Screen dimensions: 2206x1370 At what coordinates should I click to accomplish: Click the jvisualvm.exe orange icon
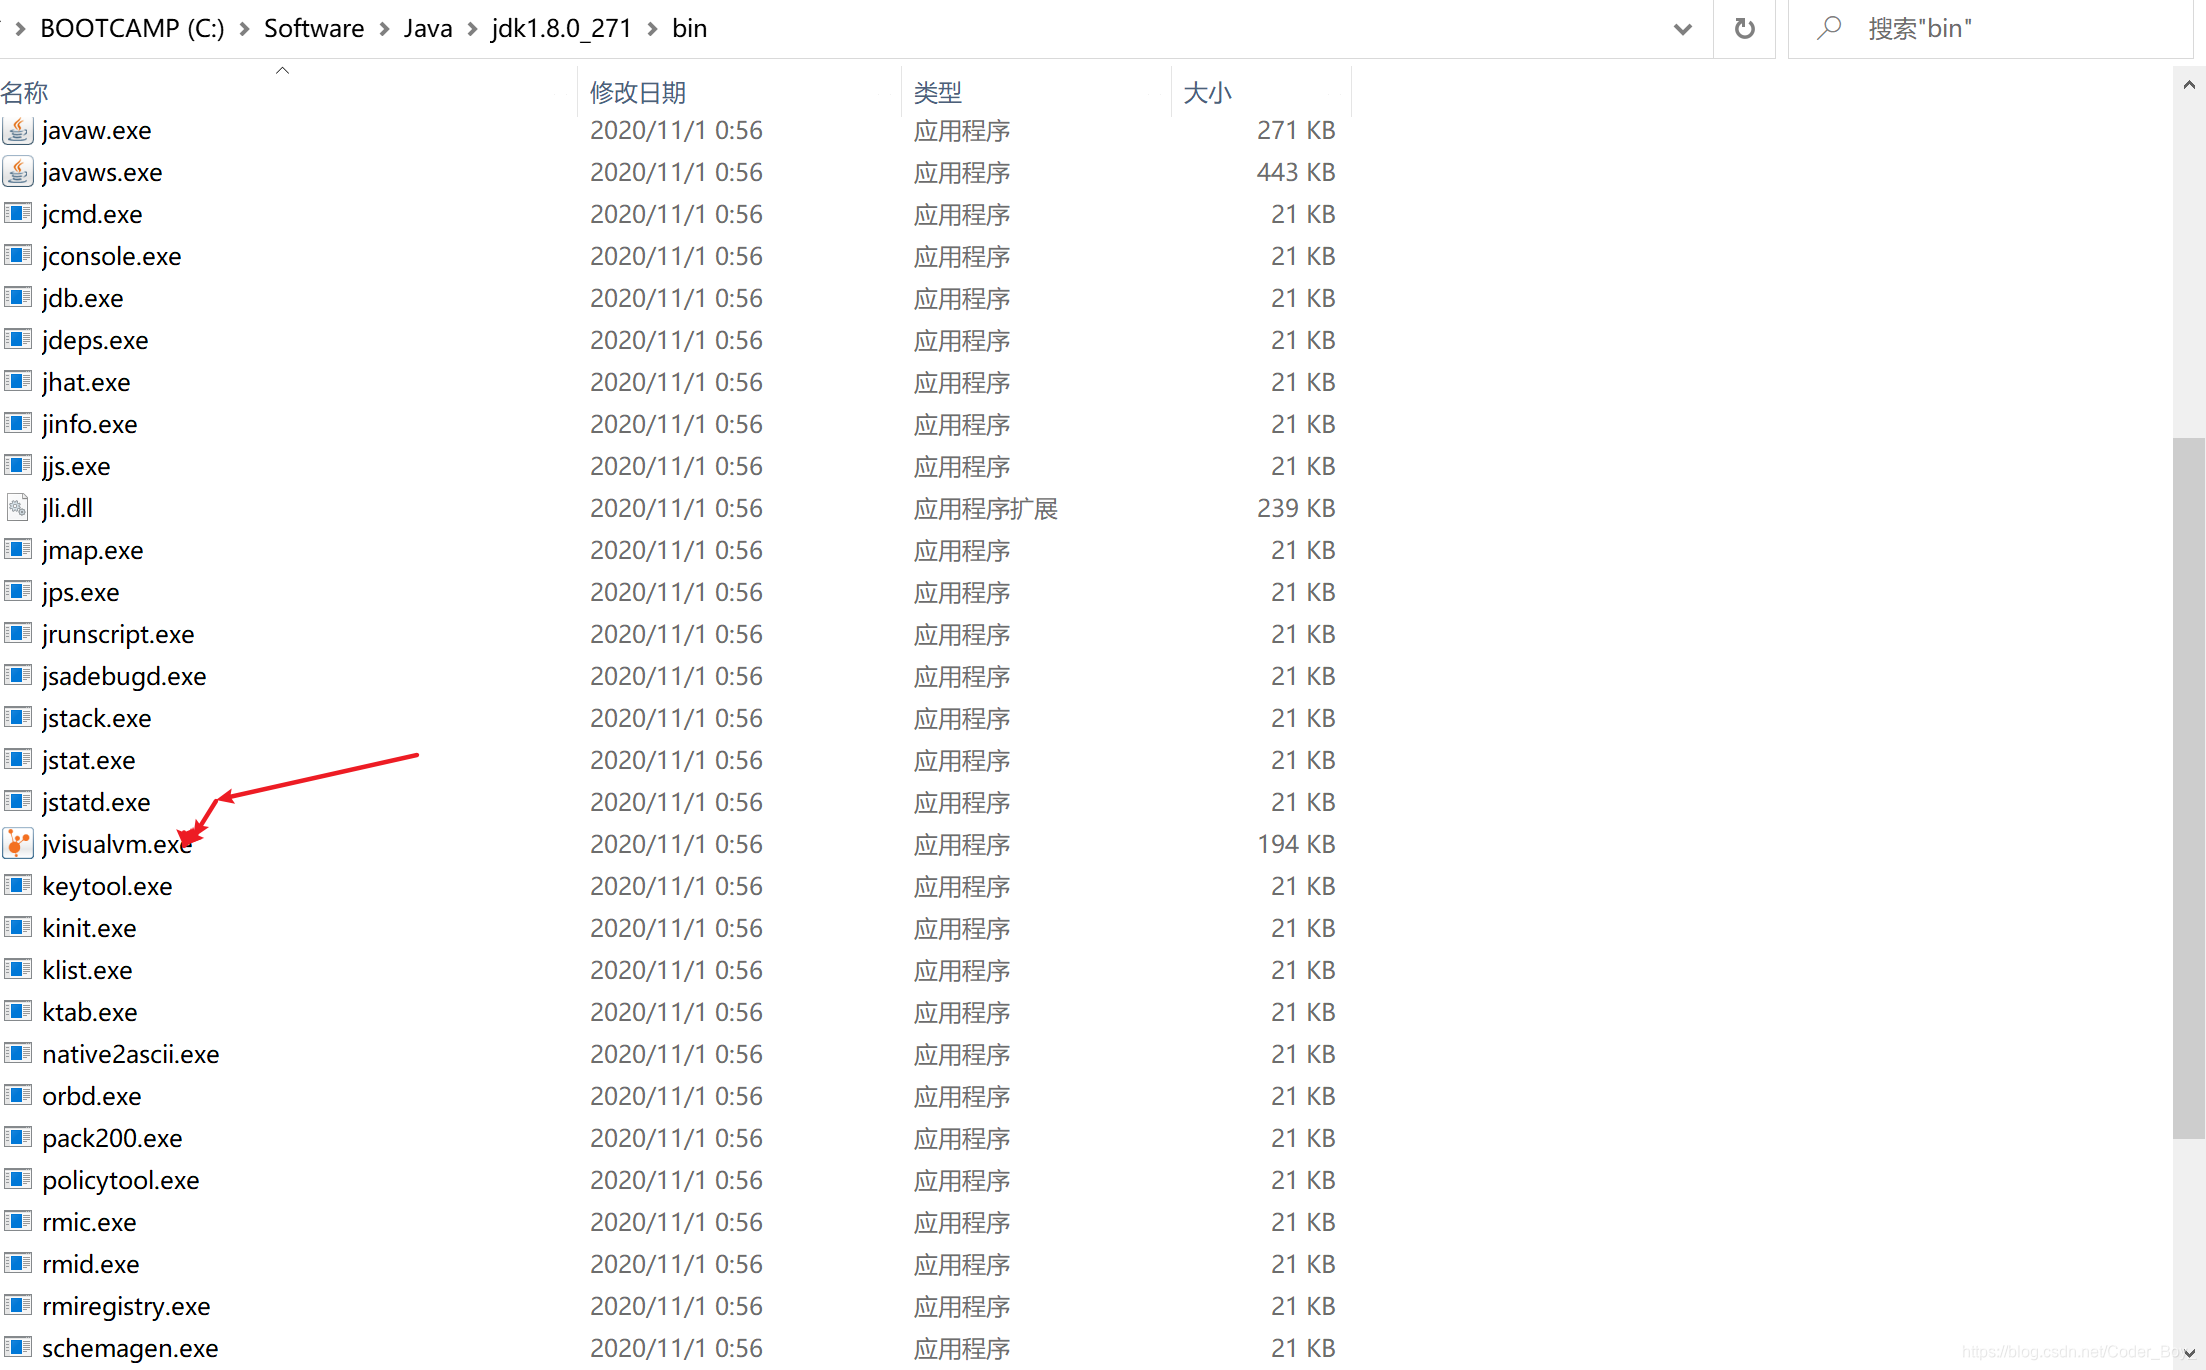(18, 844)
